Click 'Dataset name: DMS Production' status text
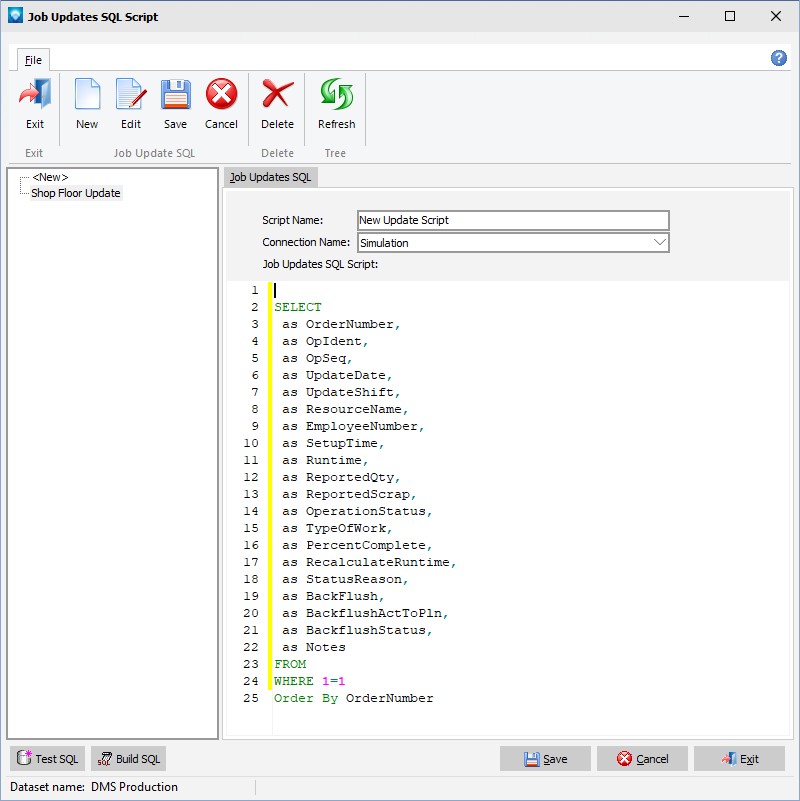This screenshot has height=801, width=800. click(94, 787)
